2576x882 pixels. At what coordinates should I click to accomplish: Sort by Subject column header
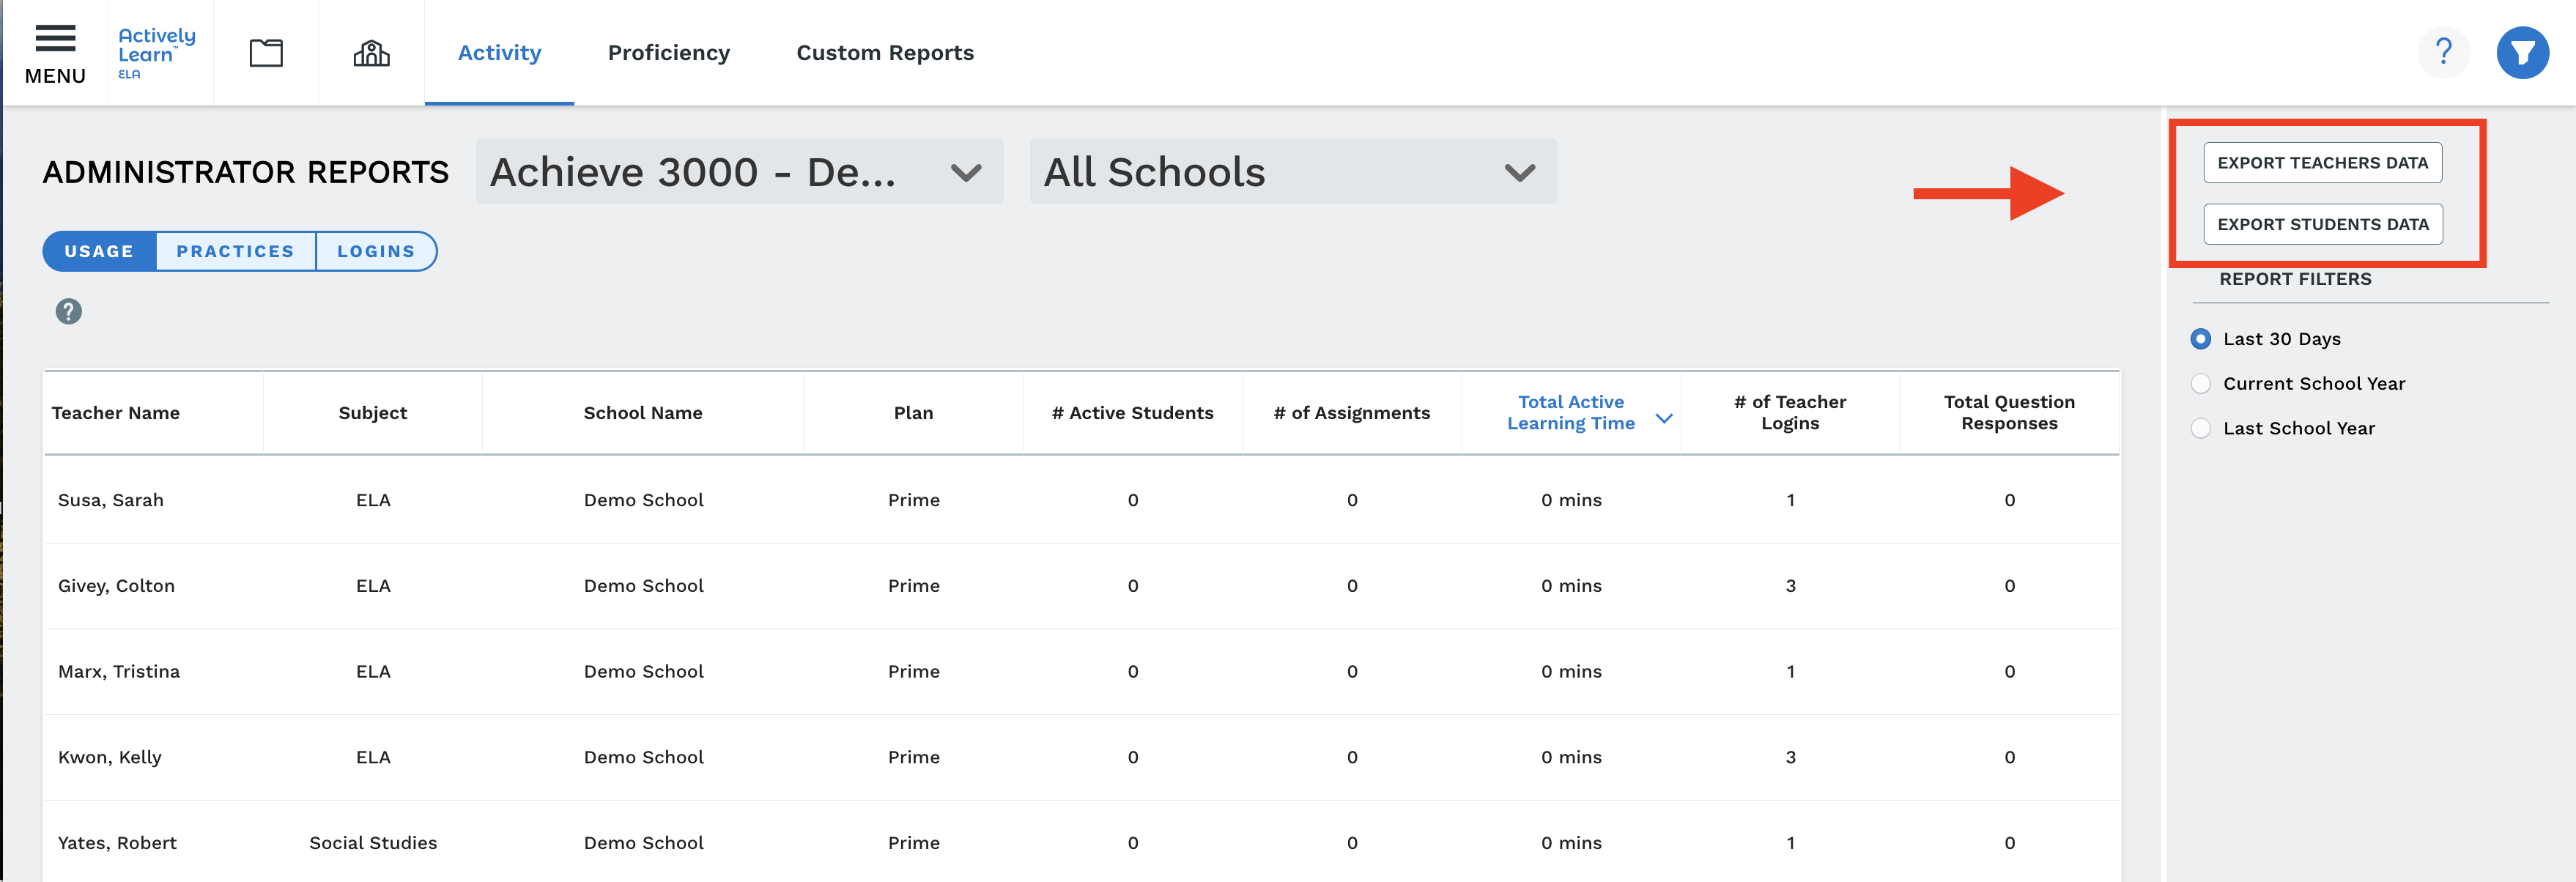pyautogui.click(x=373, y=413)
